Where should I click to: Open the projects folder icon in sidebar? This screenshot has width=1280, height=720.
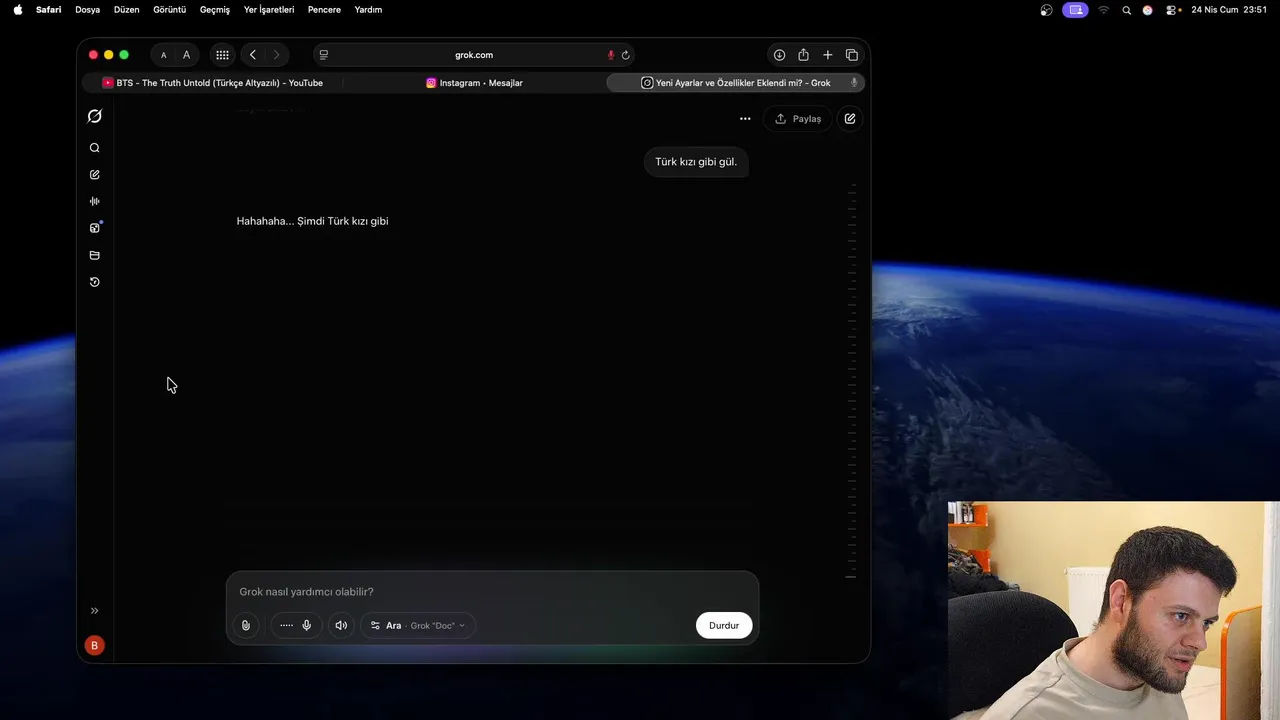click(94, 255)
